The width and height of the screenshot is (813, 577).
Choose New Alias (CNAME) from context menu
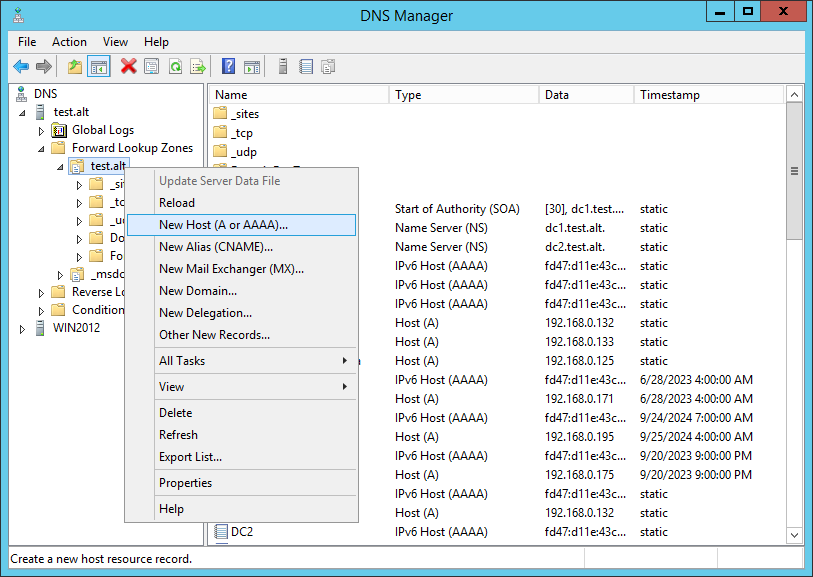tap(215, 247)
